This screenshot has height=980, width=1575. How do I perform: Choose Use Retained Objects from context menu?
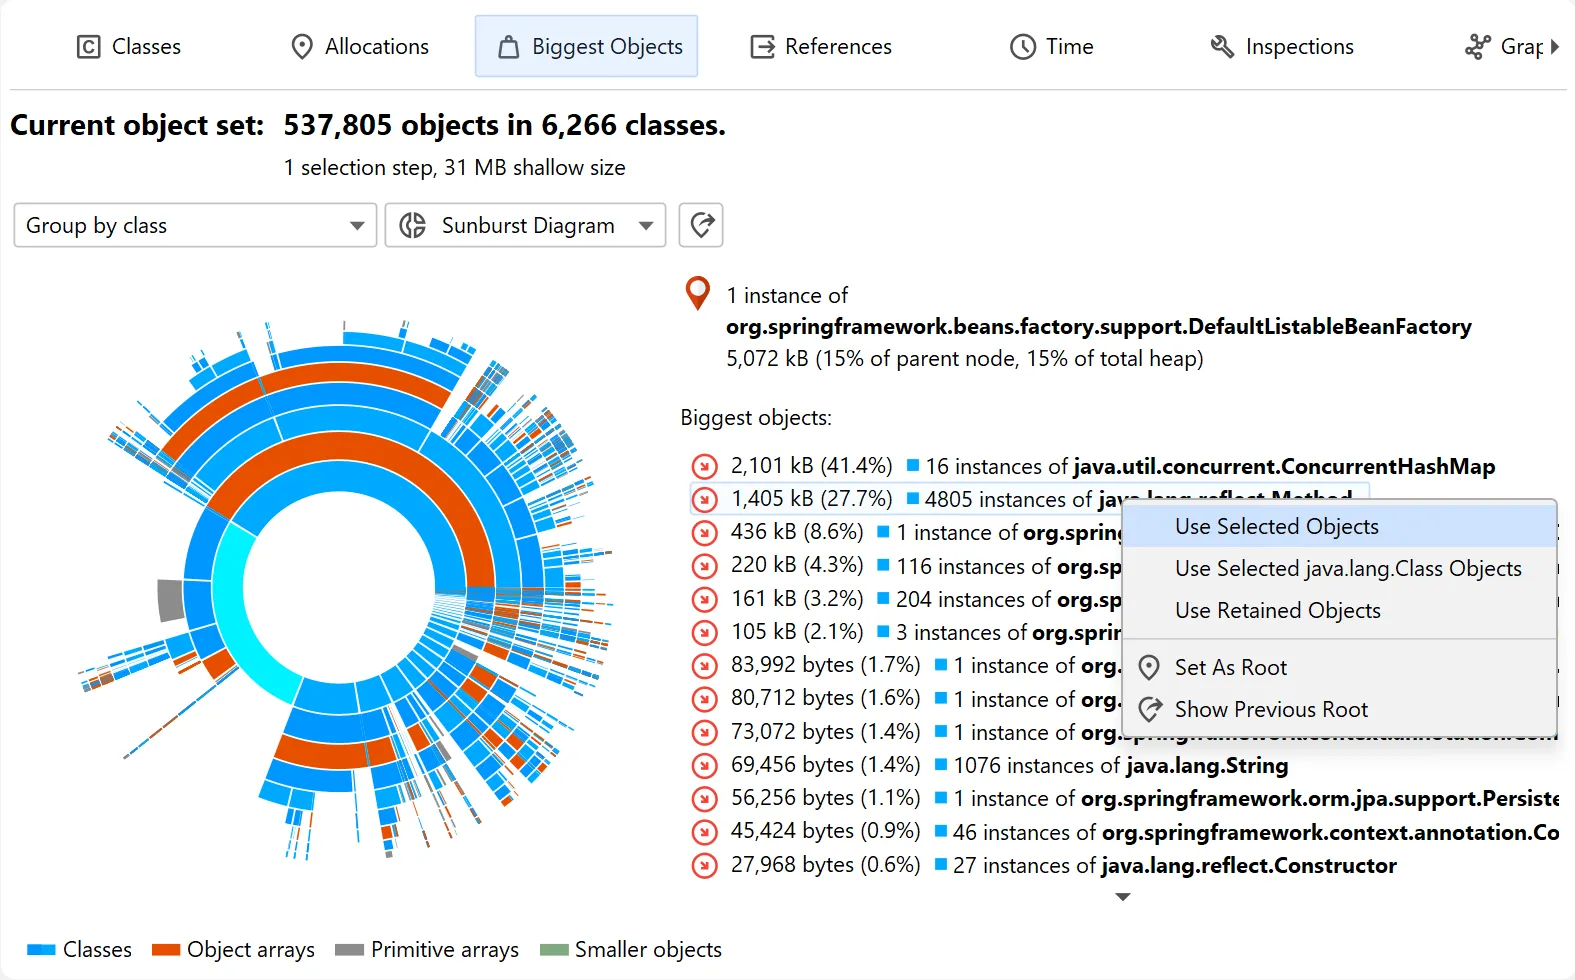tap(1277, 611)
